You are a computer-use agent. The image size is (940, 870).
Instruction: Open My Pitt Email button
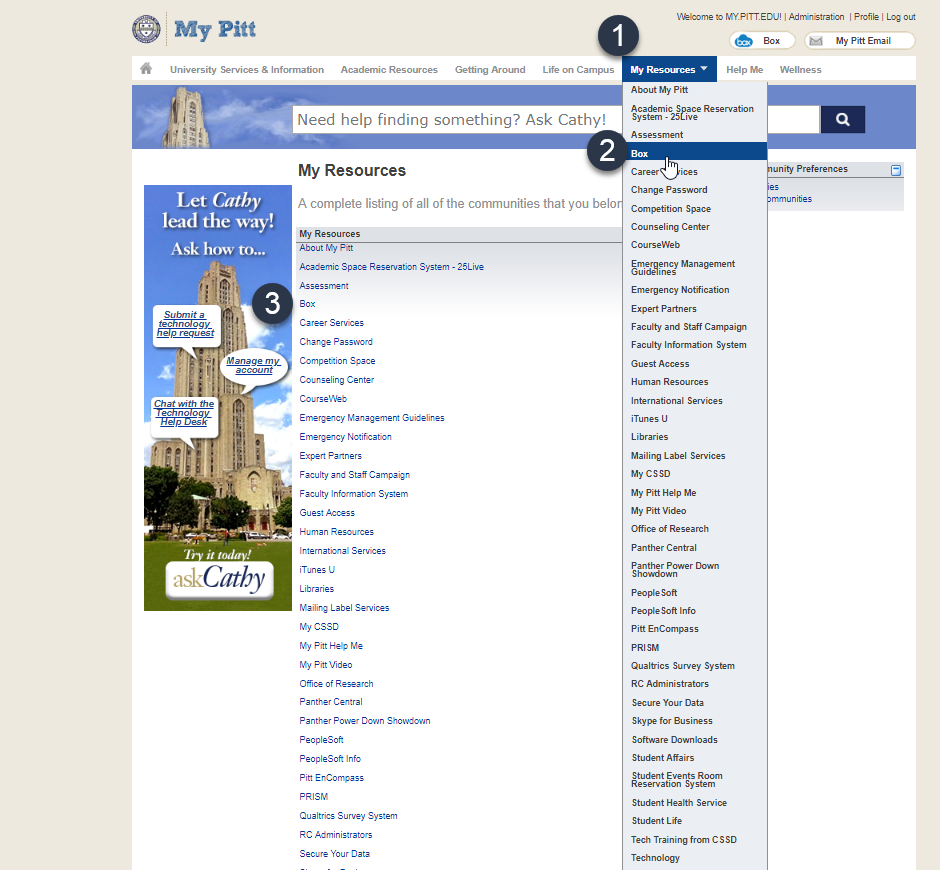point(860,41)
